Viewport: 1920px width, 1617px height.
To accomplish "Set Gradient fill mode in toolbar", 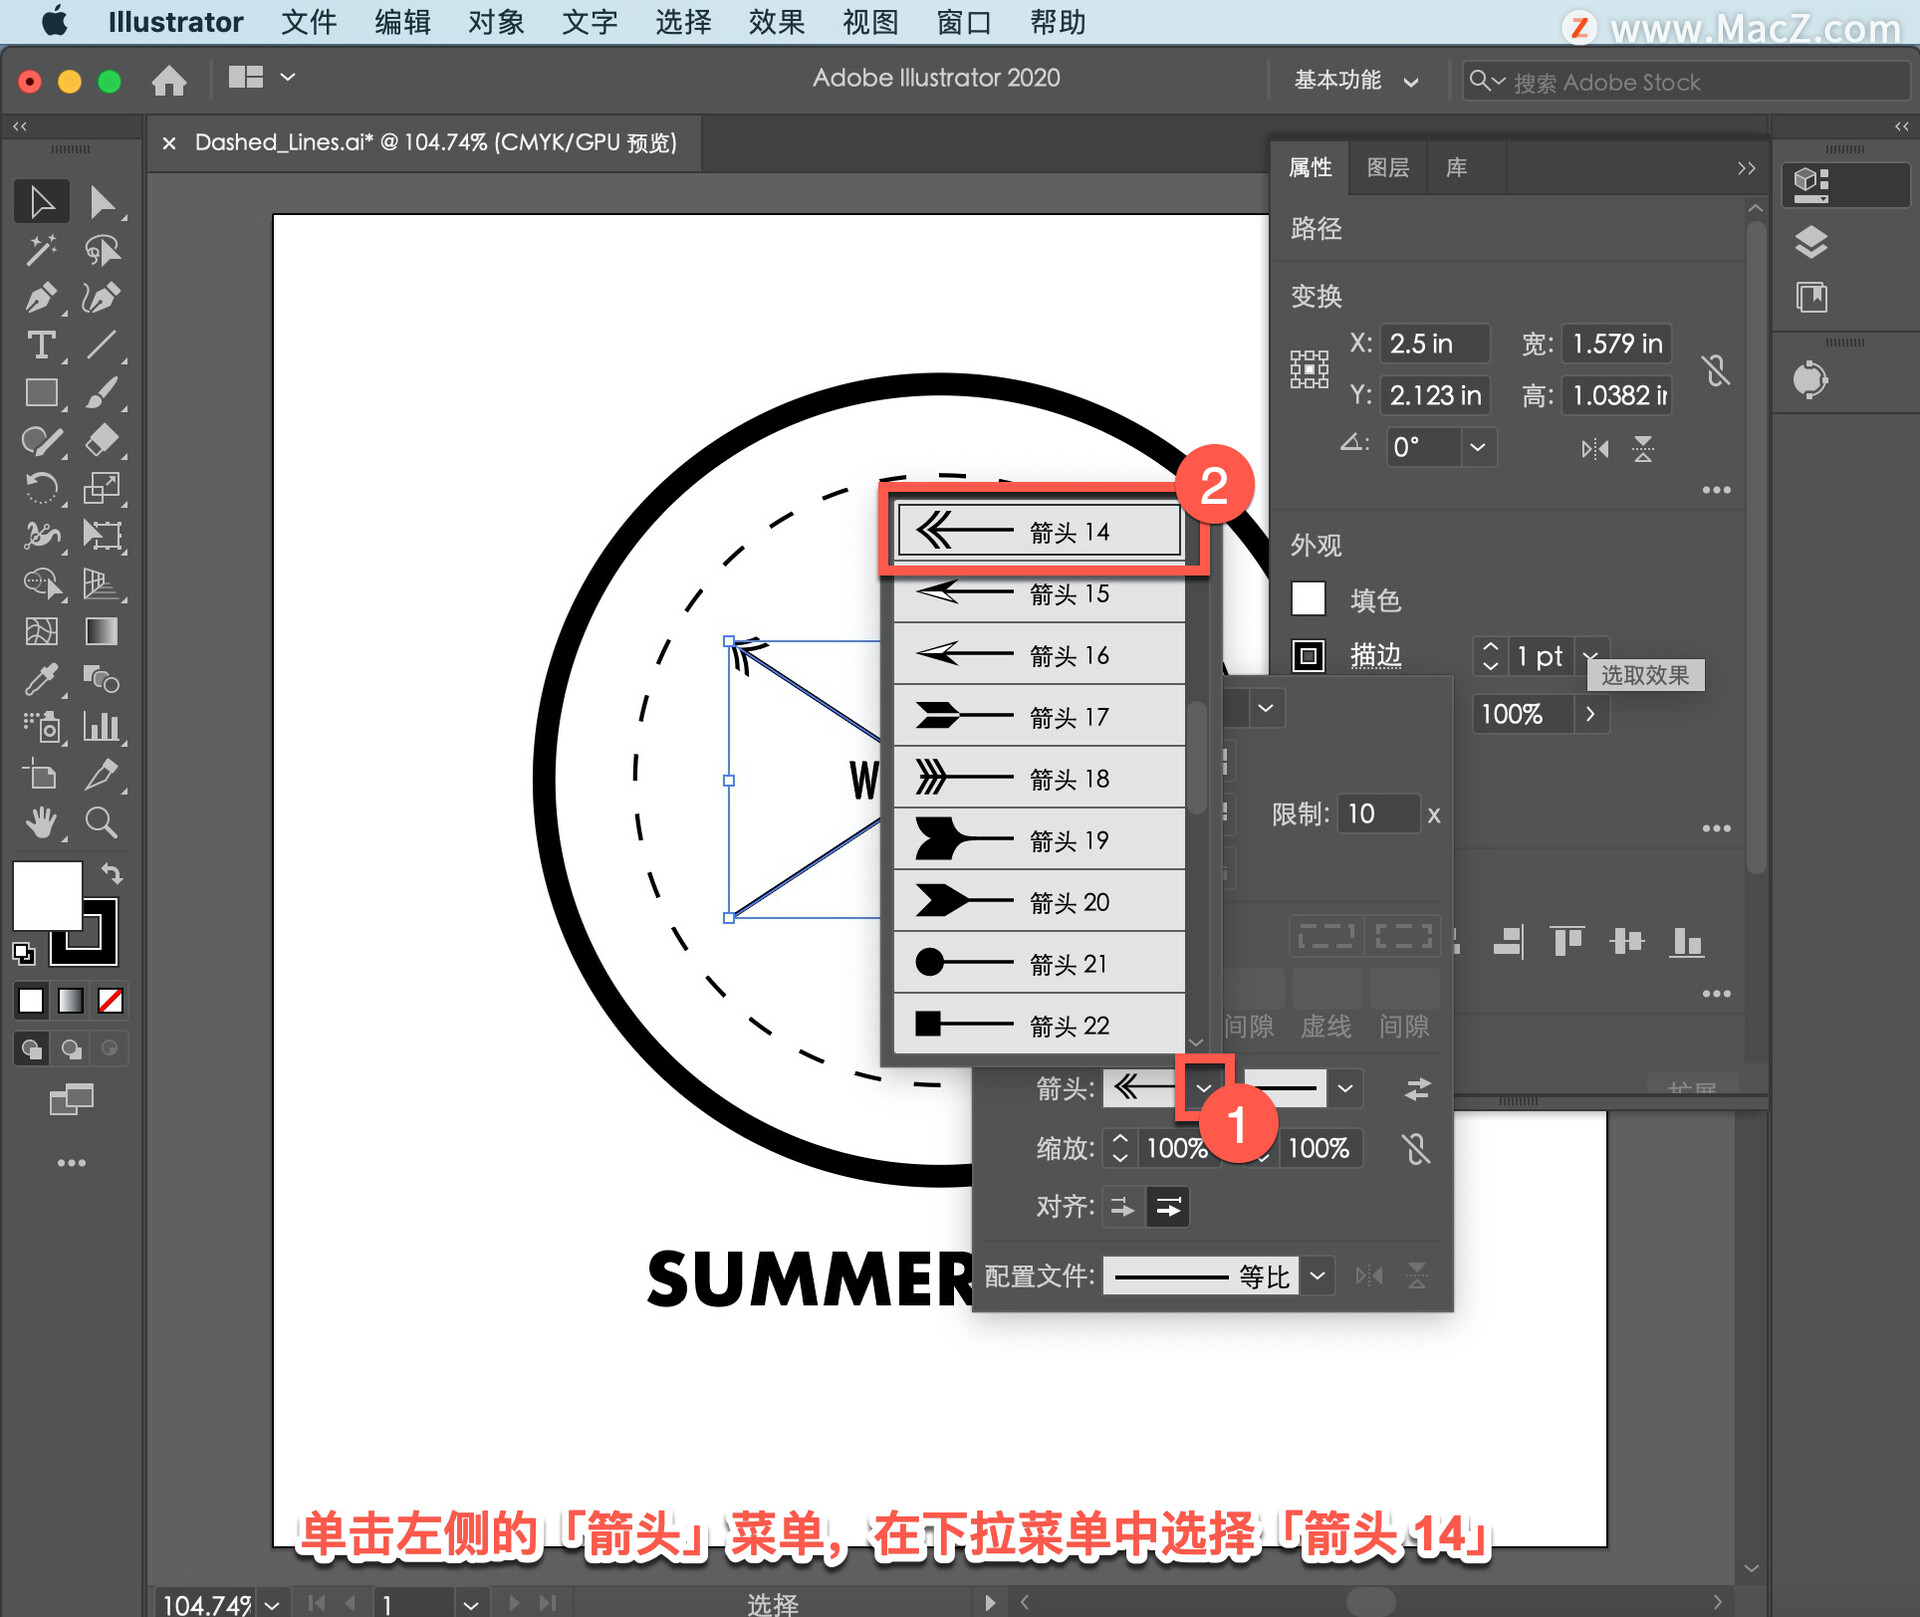I will click(70, 1000).
